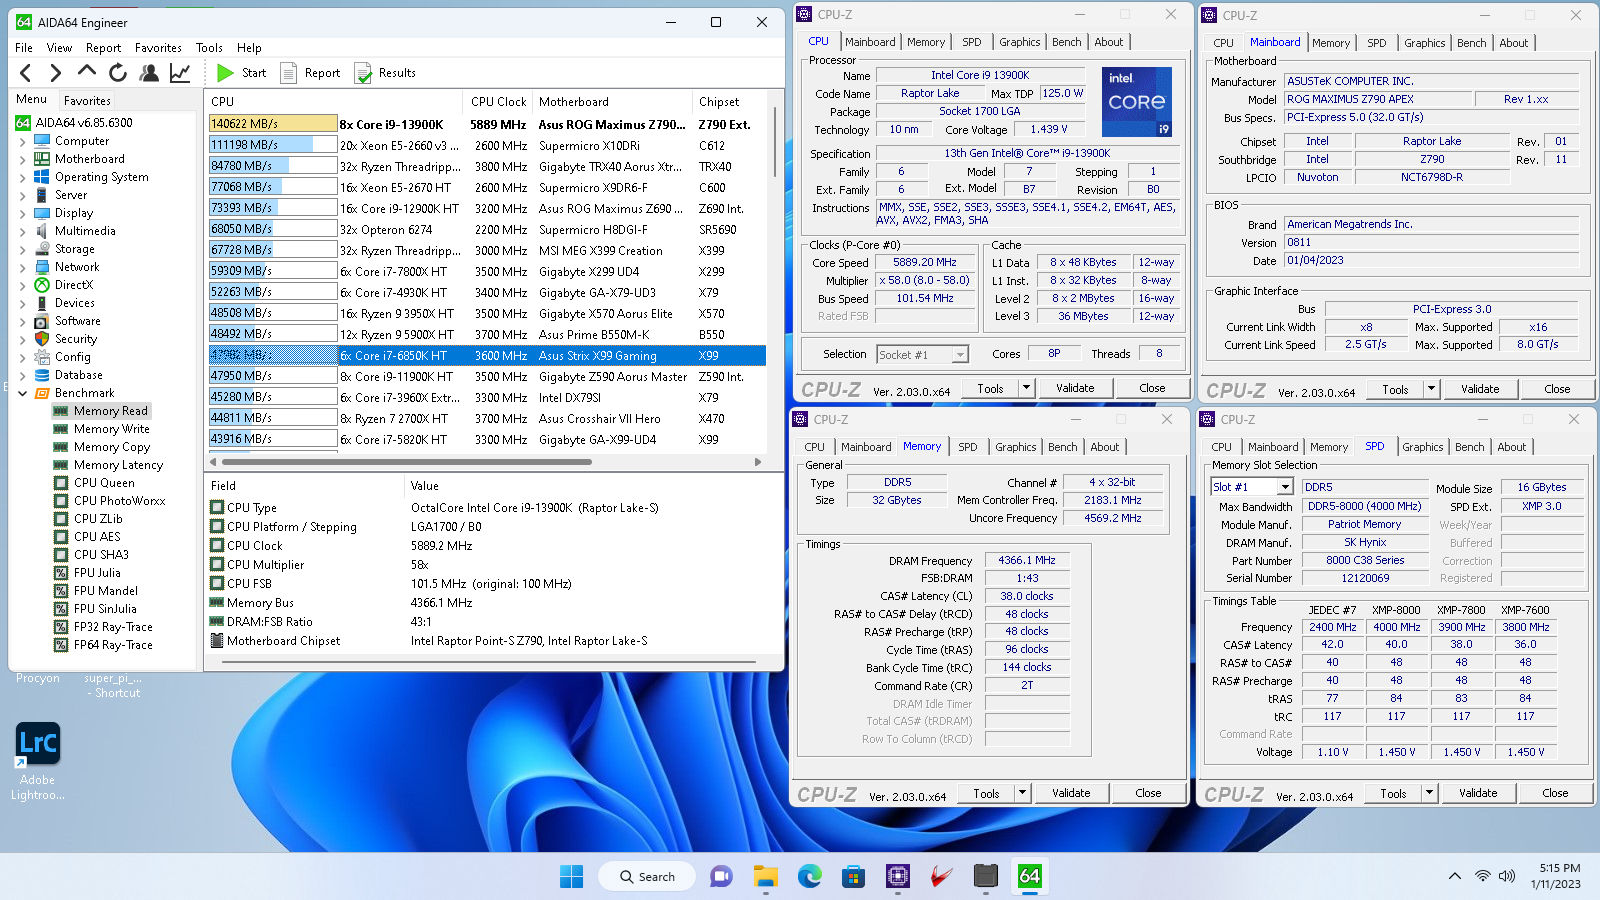Switch to Favorites tab in AIDA64 sidebar
1600x900 pixels.
click(x=87, y=101)
